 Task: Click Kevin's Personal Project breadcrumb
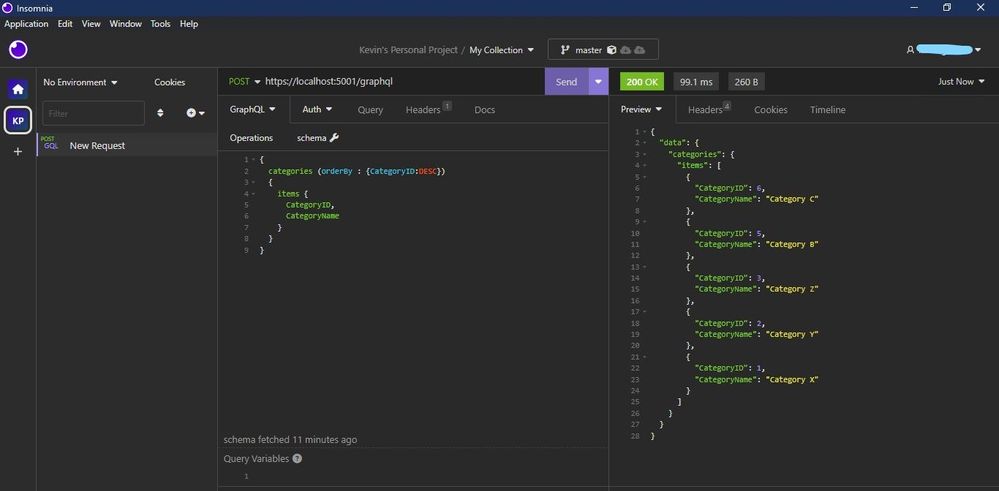[x=408, y=50]
